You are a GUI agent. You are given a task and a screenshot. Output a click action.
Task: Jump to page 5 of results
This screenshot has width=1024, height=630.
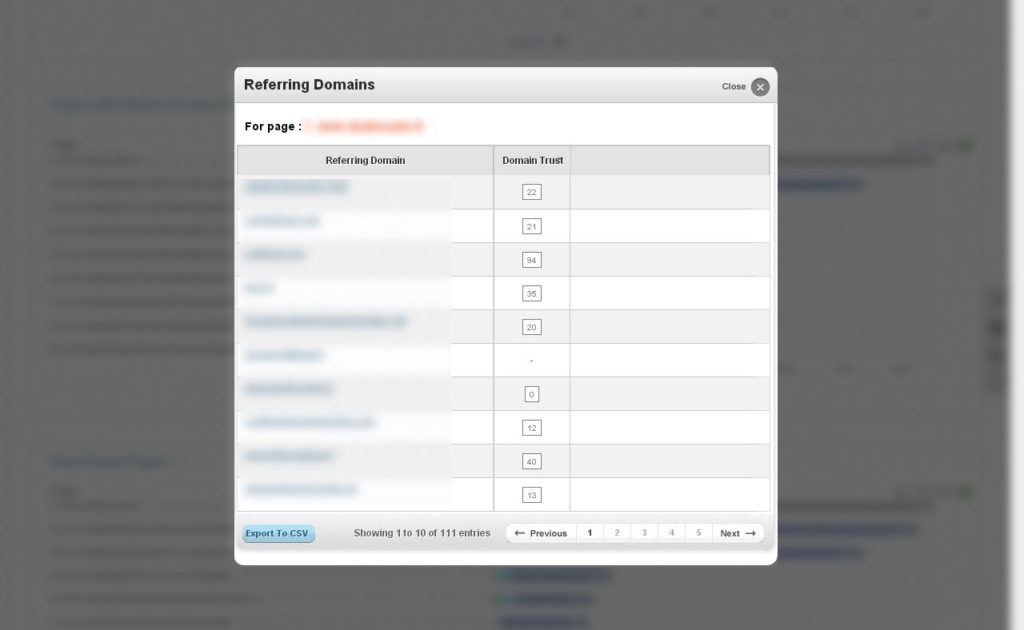(x=698, y=533)
